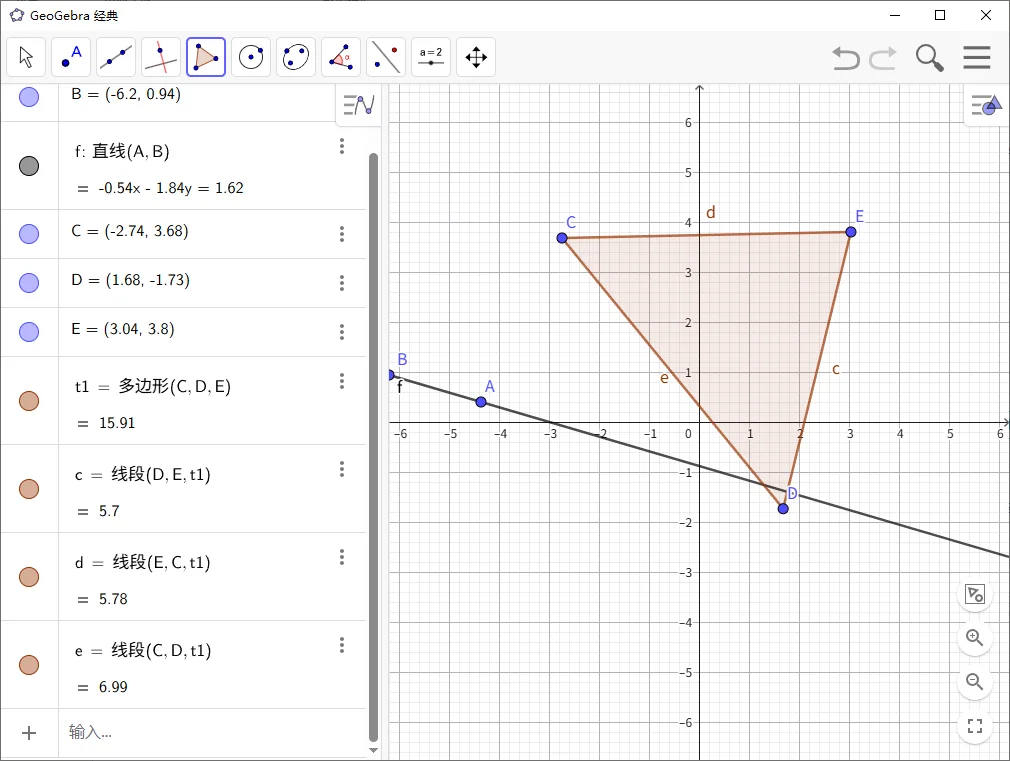Screen dimensions: 1010x761
Task: Click the segment label d on graph
Action: pyautogui.click(x=710, y=212)
